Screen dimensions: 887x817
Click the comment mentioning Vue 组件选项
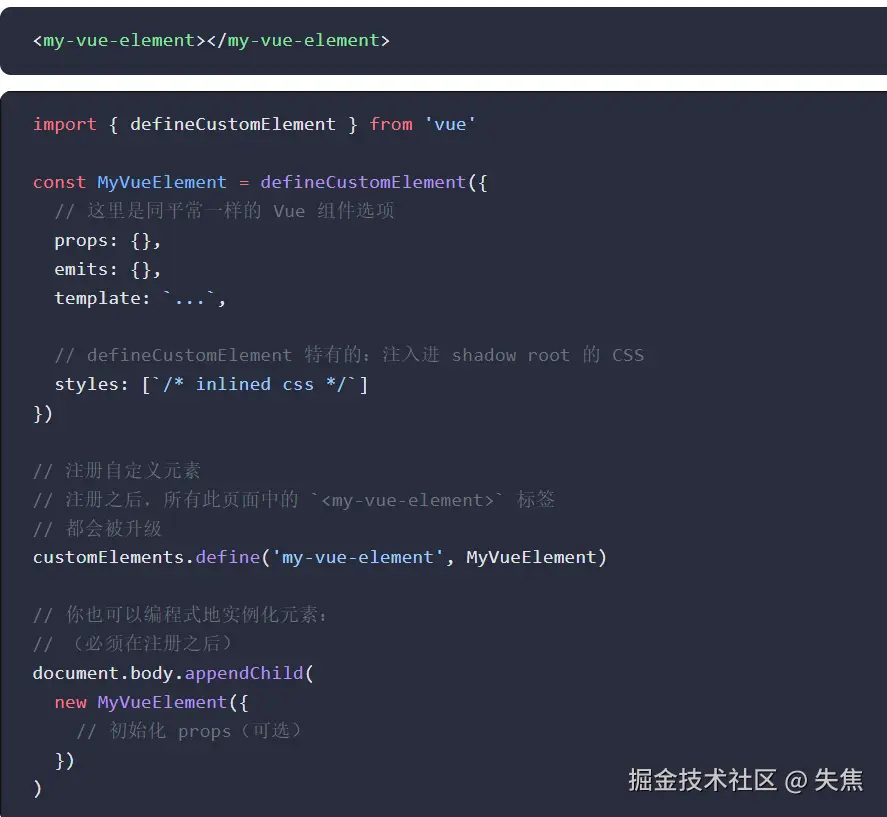[224, 211]
